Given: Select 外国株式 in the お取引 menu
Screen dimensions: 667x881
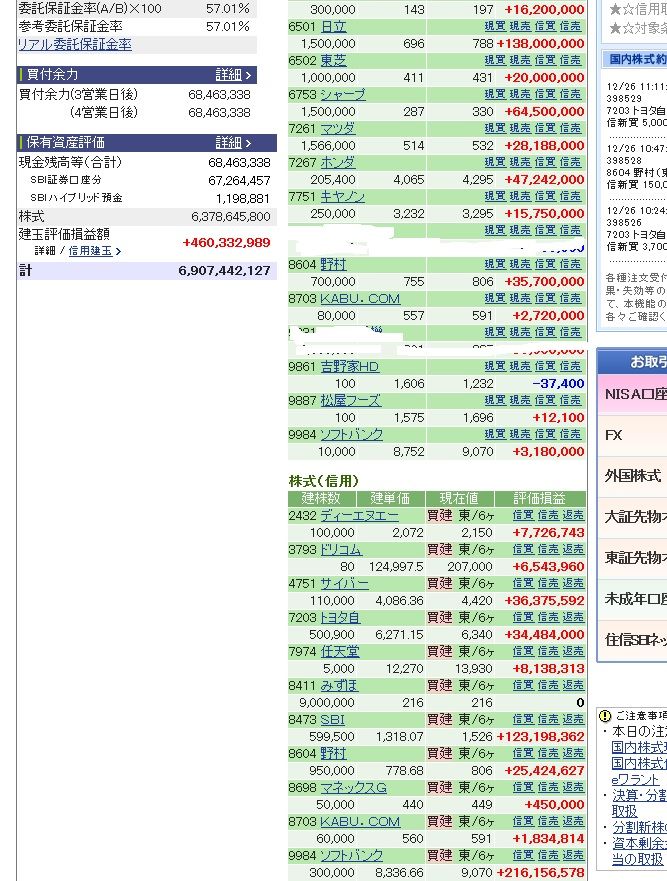Looking at the screenshot, I should tap(632, 476).
